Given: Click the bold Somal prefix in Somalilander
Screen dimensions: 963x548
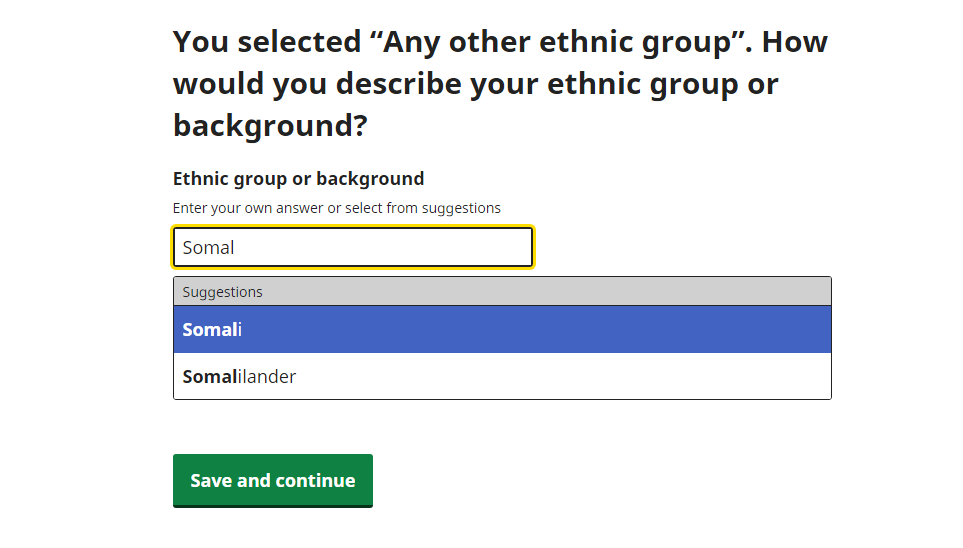Looking at the screenshot, I should (x=210, y=376).
